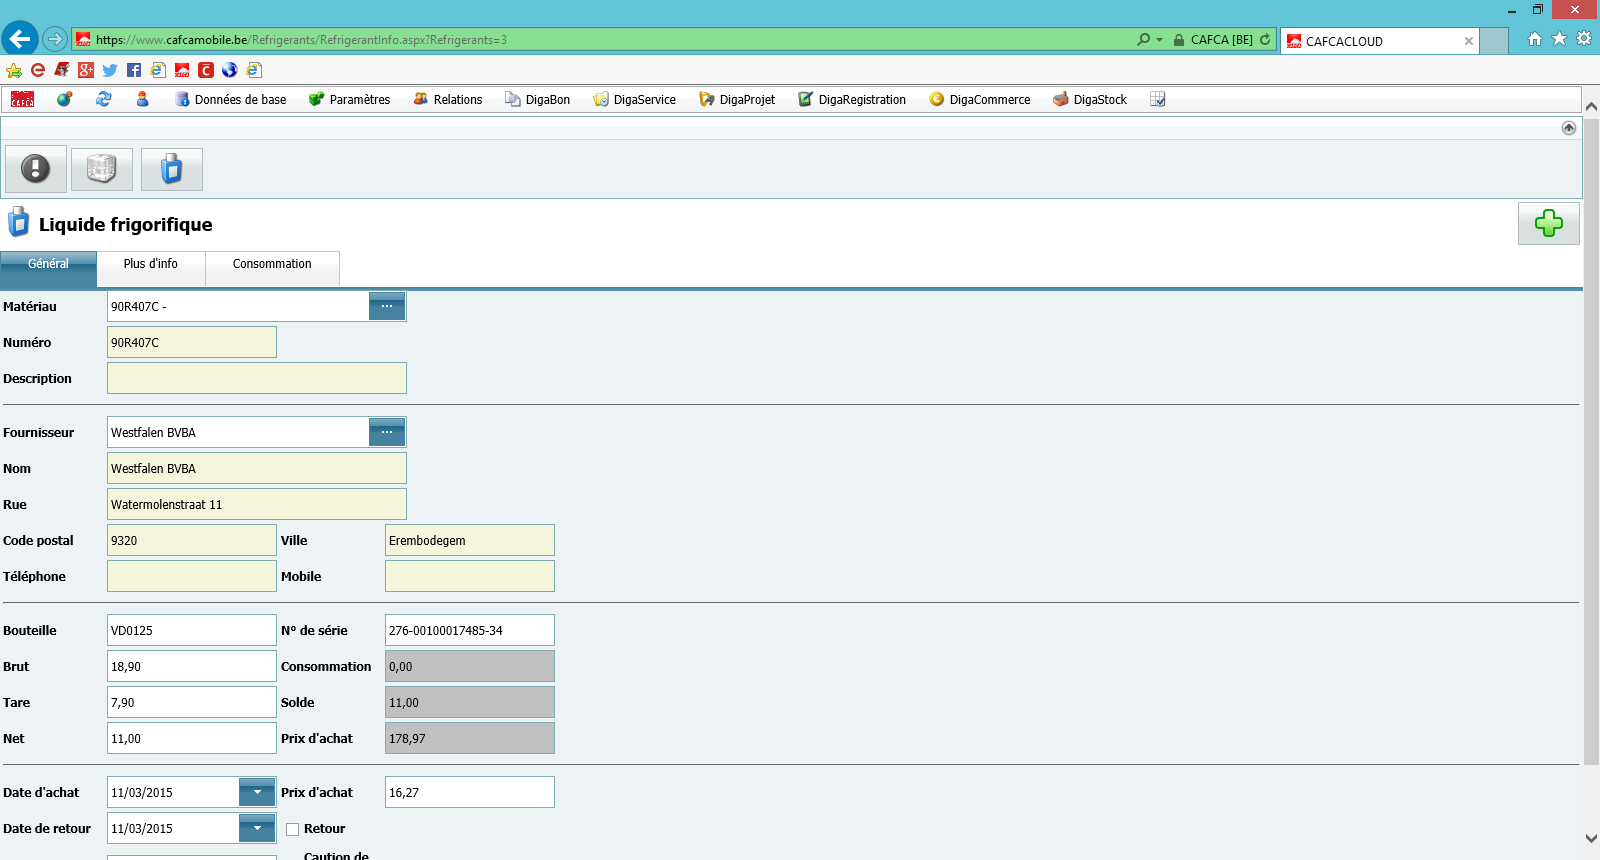Viewport: 1600px width, 860px height.
Task: Click the Google+ favorites bar icon
Action: point(86,70)
